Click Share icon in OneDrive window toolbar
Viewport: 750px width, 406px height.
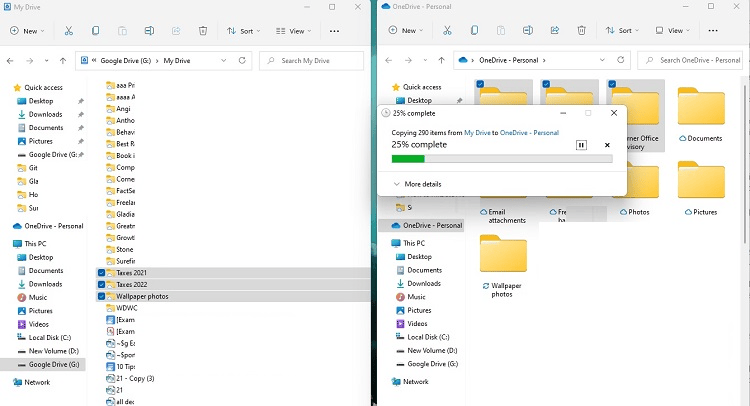coord(554,30)
